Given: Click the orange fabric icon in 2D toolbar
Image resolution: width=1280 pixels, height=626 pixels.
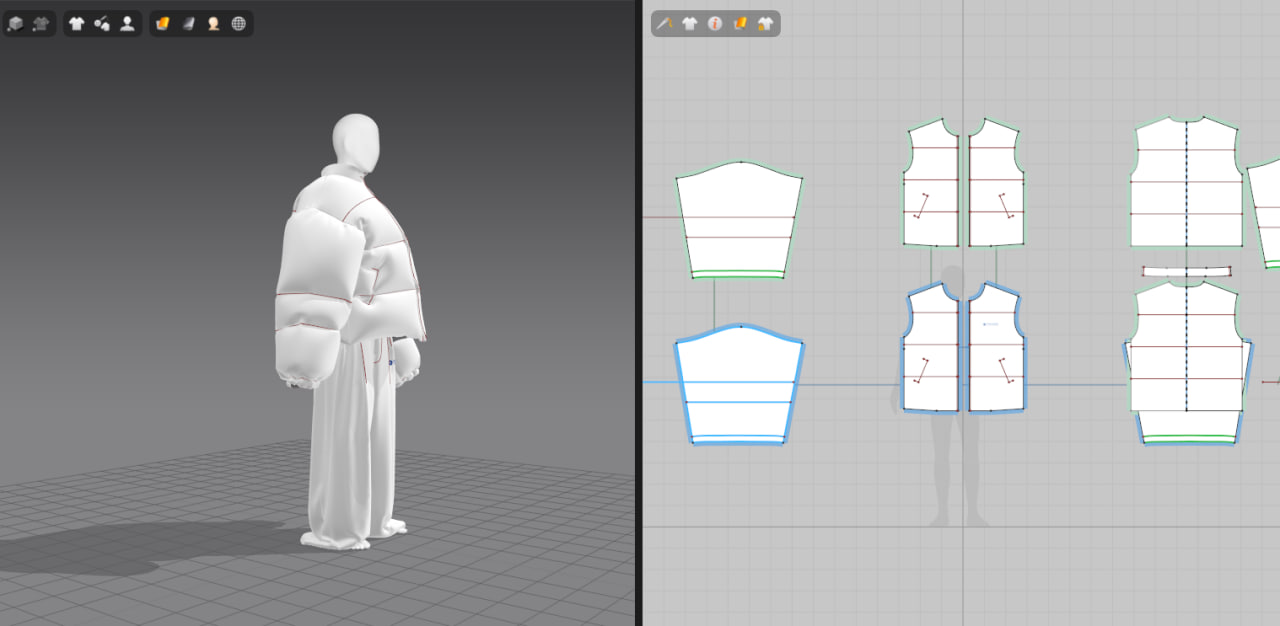Looking at the screenshot, I should [741, 24].
